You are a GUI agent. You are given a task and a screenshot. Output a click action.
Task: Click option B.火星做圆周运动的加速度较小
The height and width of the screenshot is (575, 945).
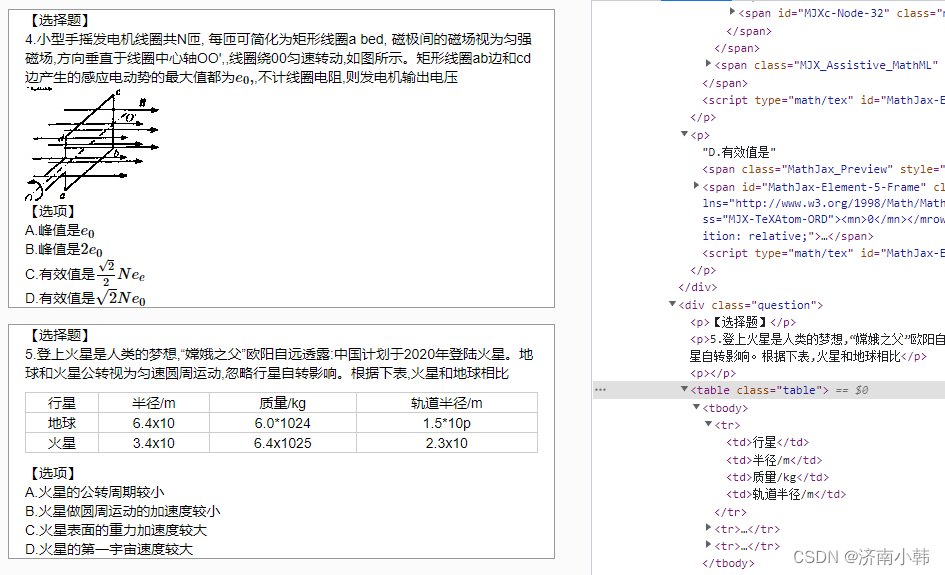point(122,512)
